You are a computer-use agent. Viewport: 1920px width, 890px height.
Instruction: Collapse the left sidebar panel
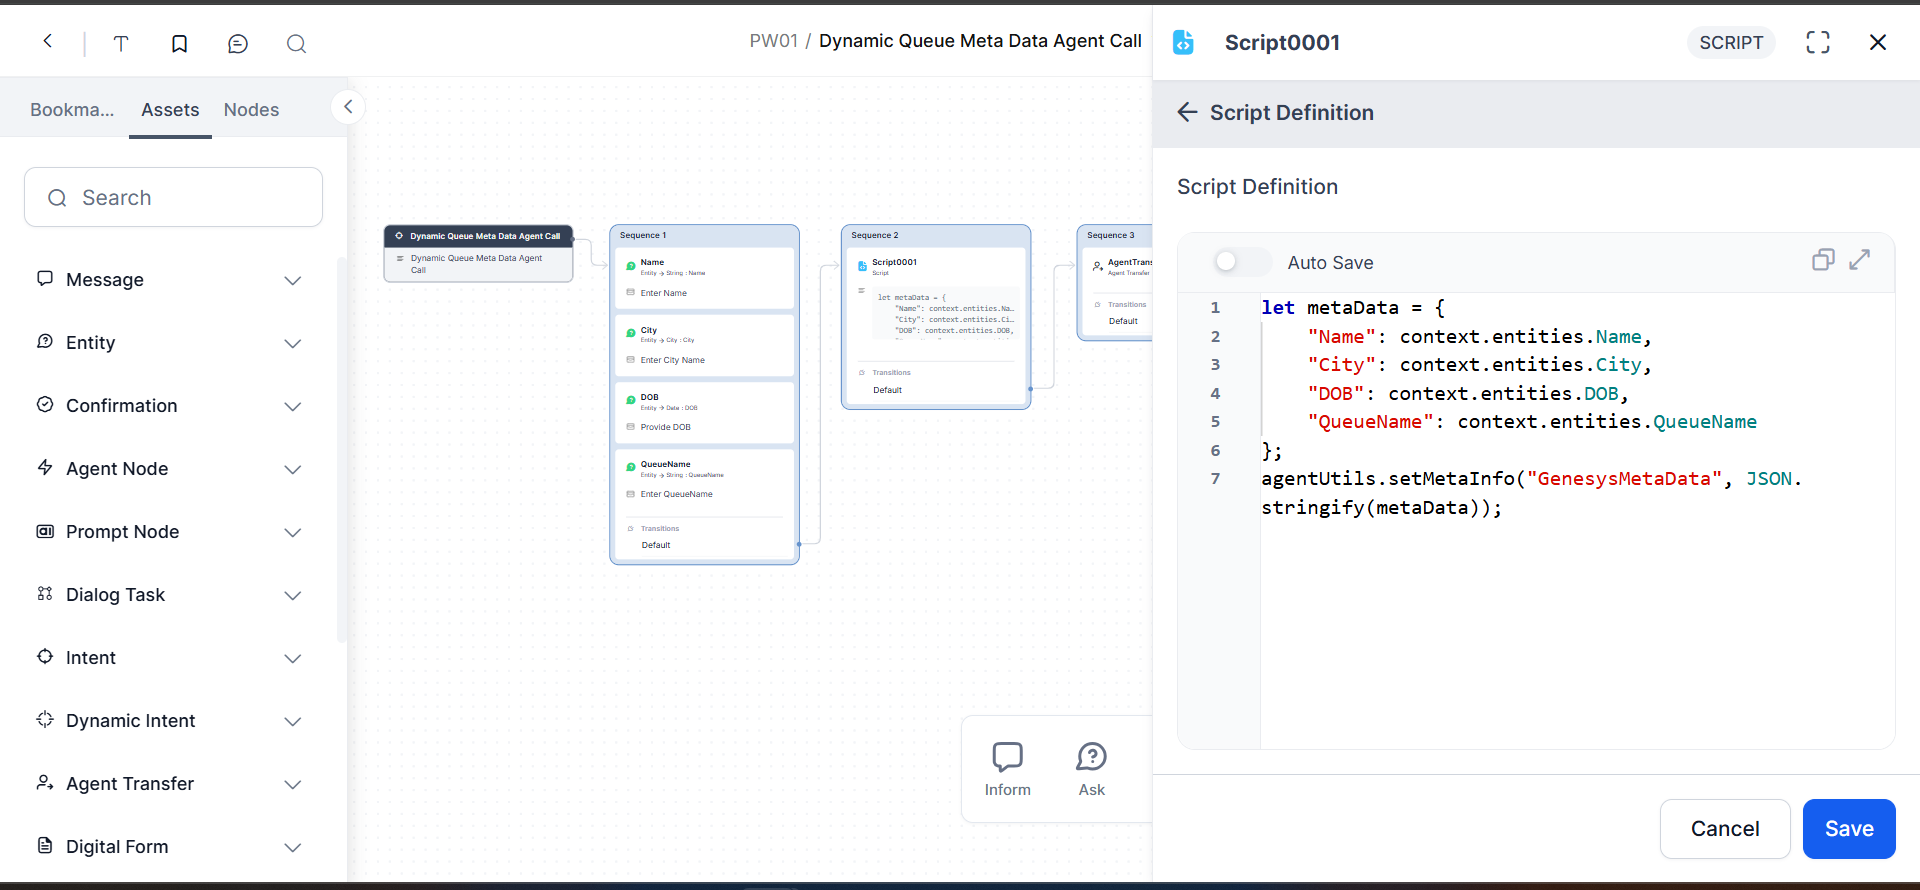(x=348, y=107)
